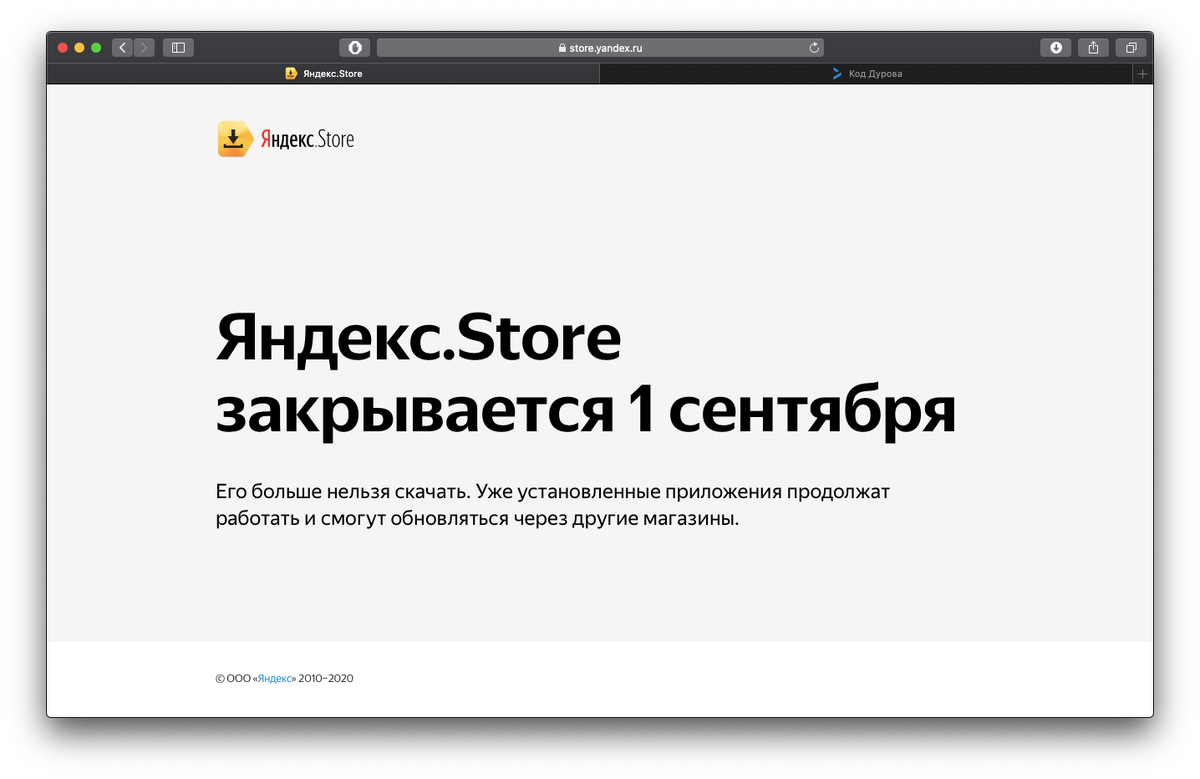Screen dimensions: 1200x779
Task: Close the Safari window with red button
Action: pos(63,47)
